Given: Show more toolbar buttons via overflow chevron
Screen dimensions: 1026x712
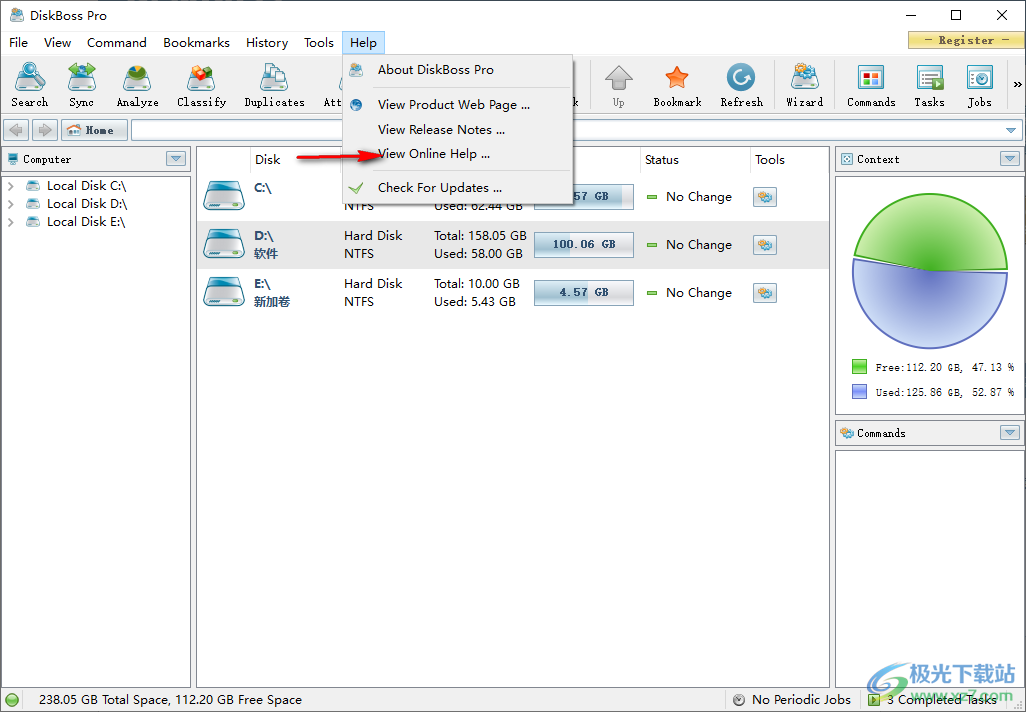Looking at the screenshot, I should tap(1017, 84).
